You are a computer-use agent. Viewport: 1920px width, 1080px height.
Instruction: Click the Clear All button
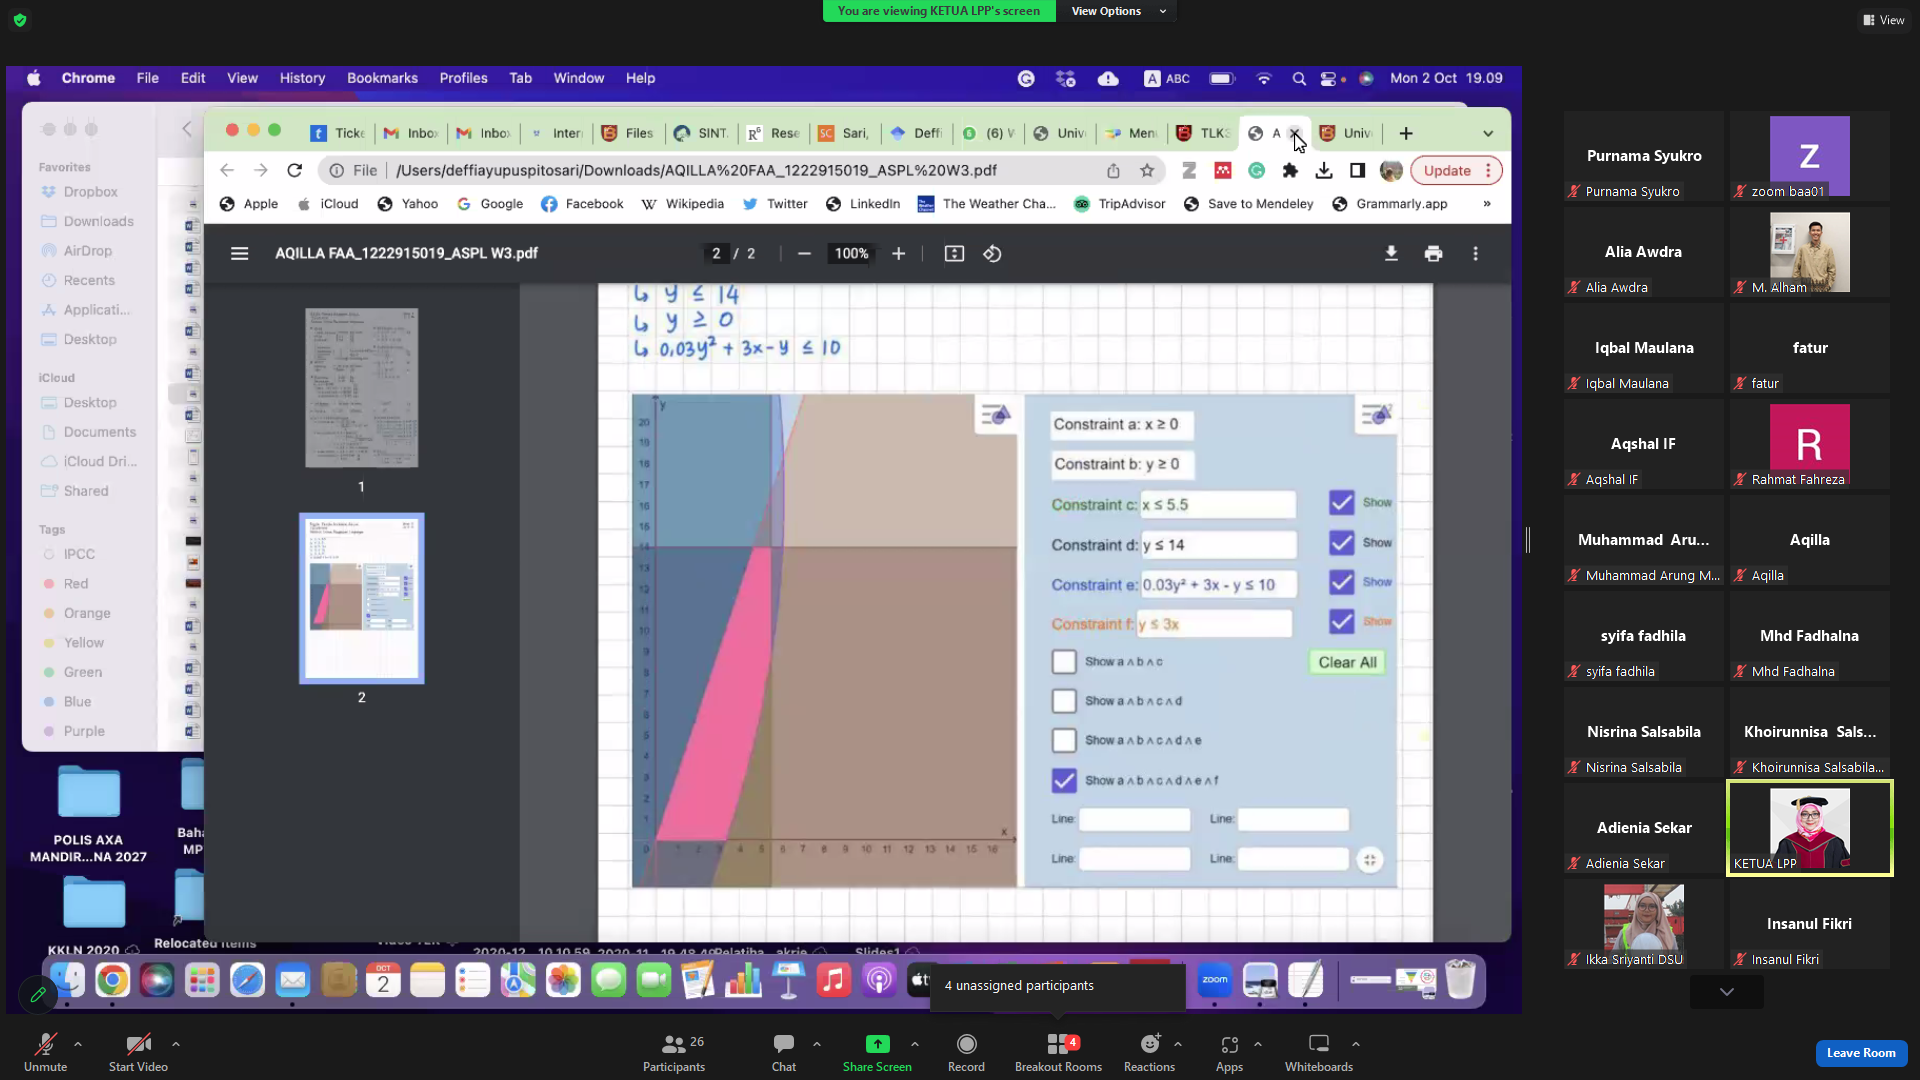click(x=1347, y=662)
